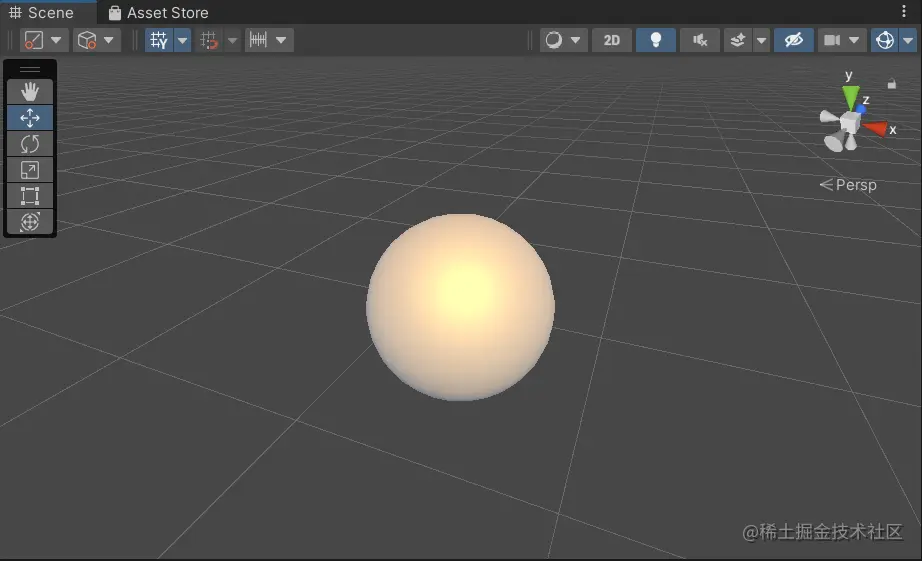The width and height of the screenshot is (922, 561).
Task: Toggle scene lighting bulb
Action: coord(656,40)
